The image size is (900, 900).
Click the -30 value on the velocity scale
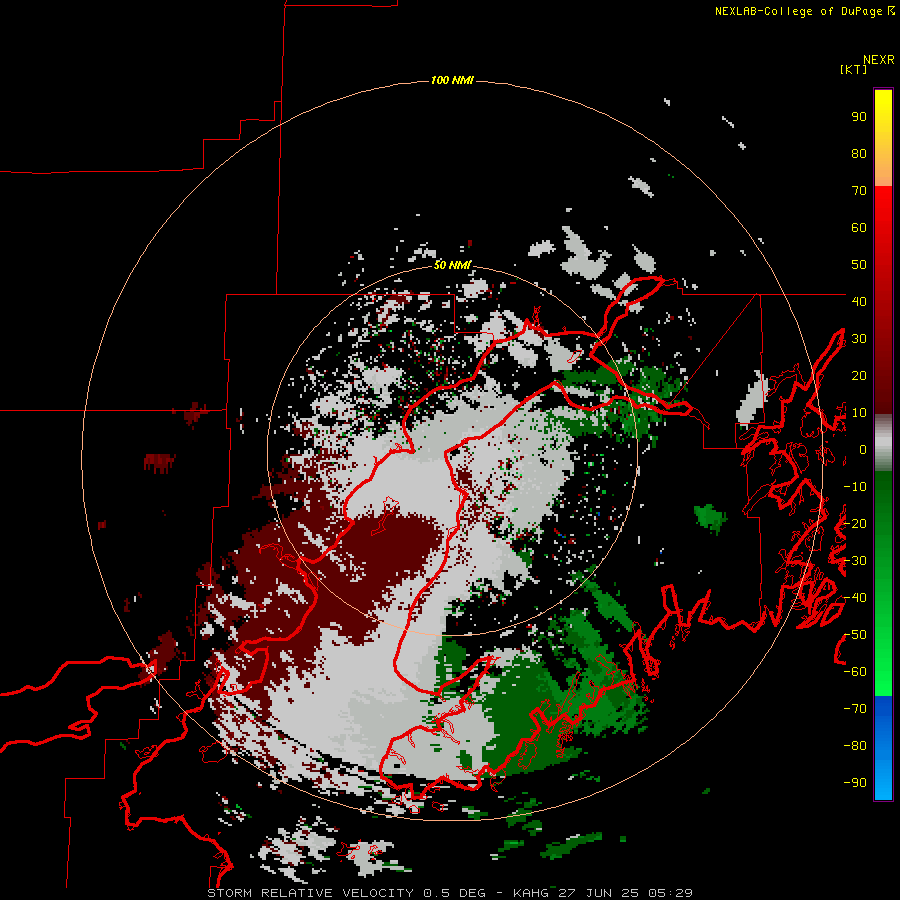[855, 561]
